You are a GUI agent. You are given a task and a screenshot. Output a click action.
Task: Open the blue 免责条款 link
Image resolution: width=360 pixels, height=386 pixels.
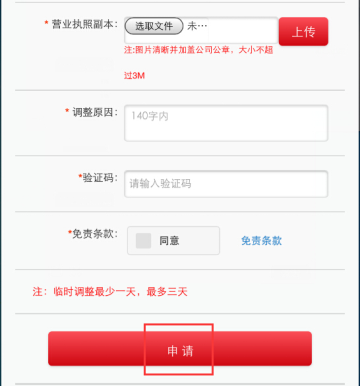coord(262,241)
